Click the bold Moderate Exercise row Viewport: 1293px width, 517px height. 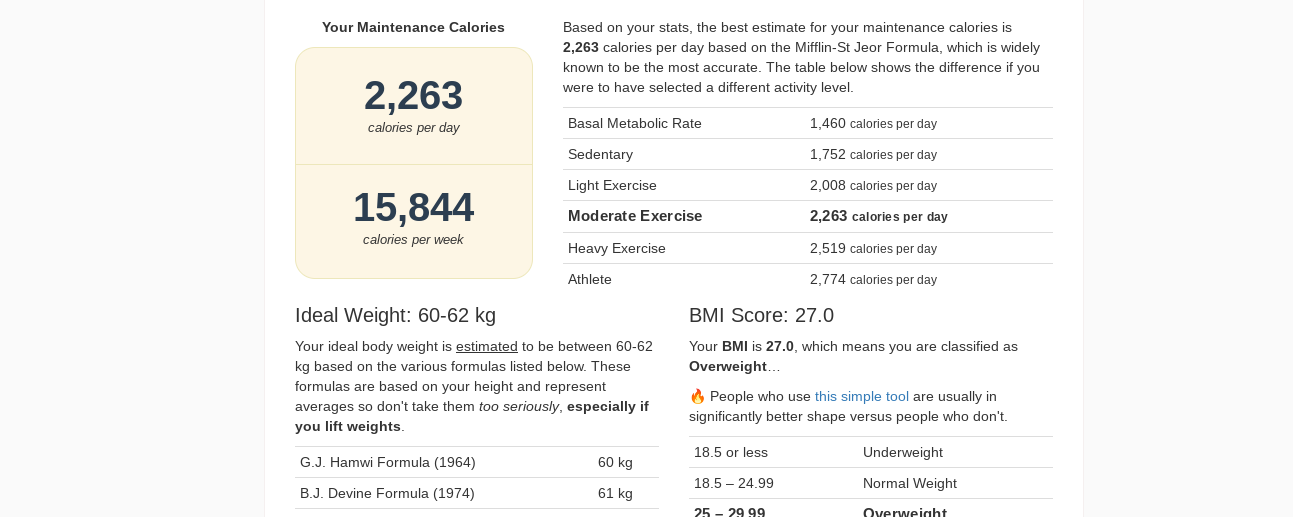(x=807, y=216)
